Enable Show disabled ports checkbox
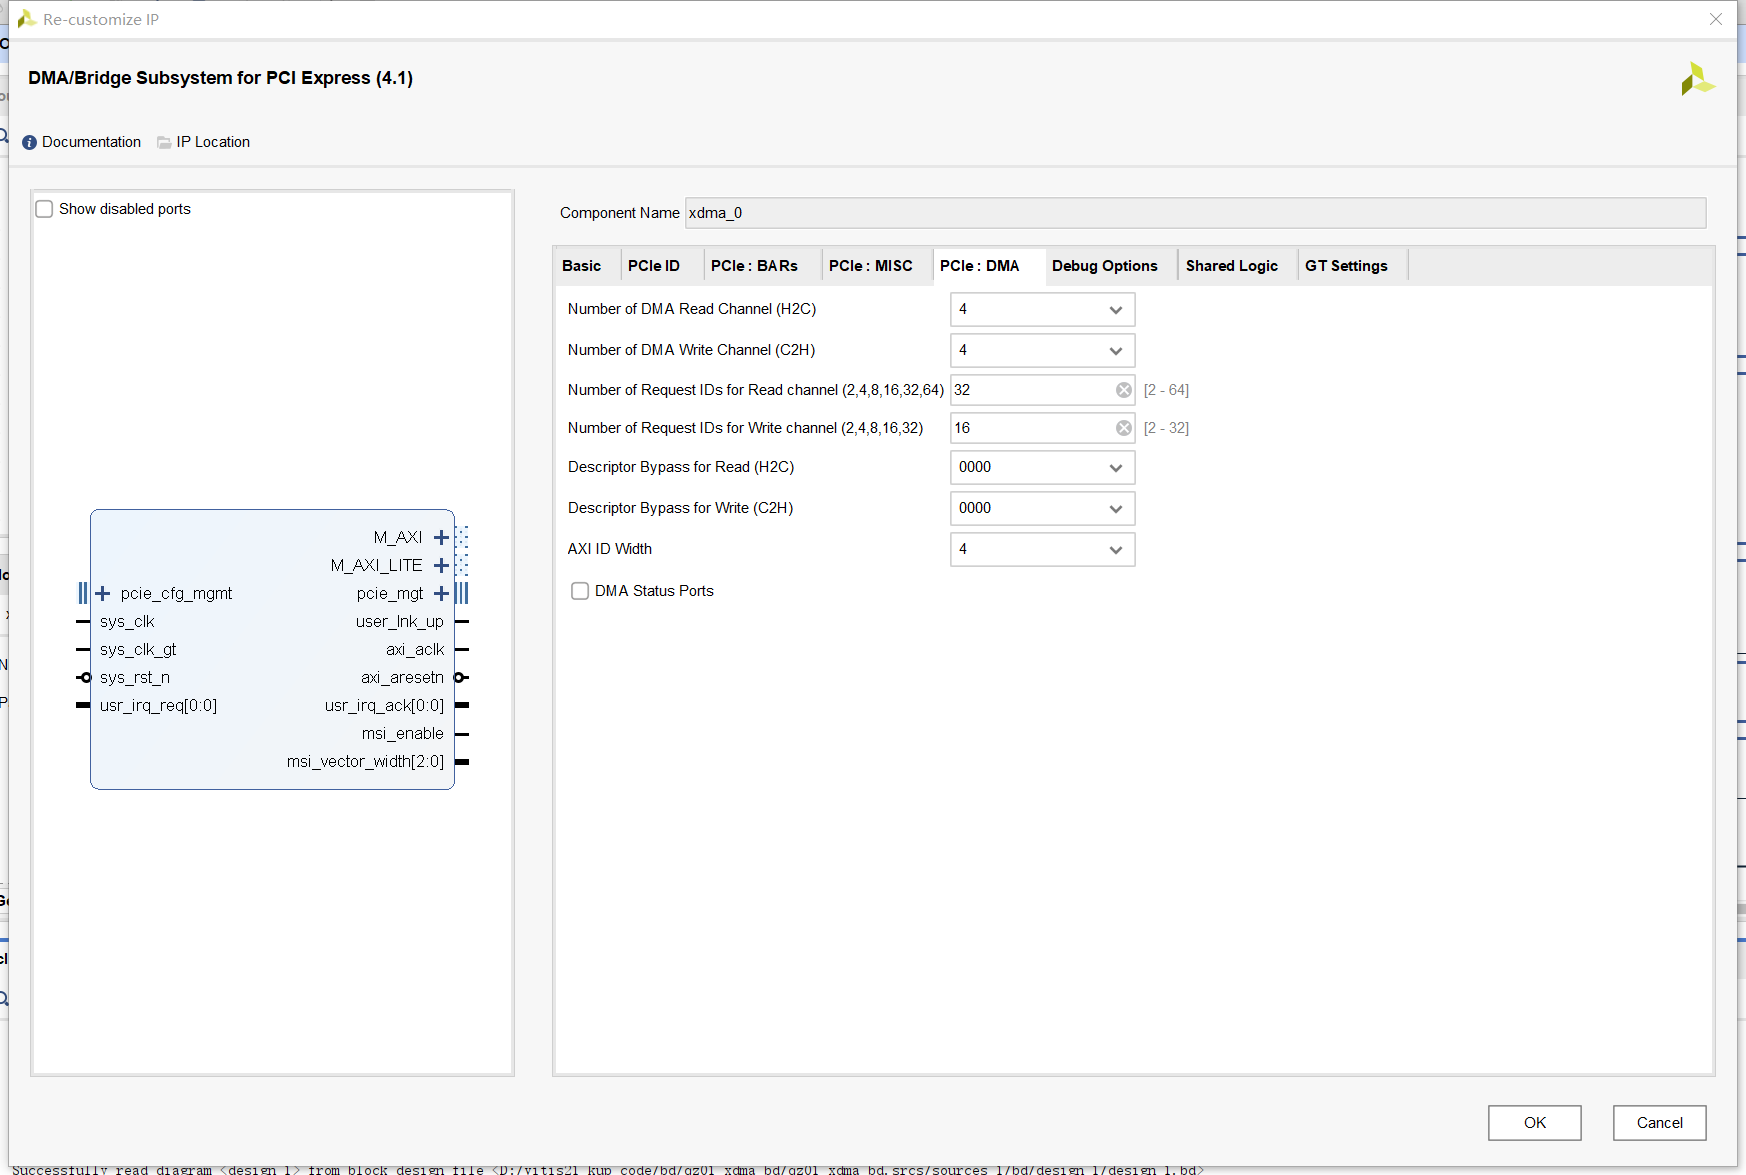The width and height of the screenshot is (1746, 1175). tap(45, 209)
